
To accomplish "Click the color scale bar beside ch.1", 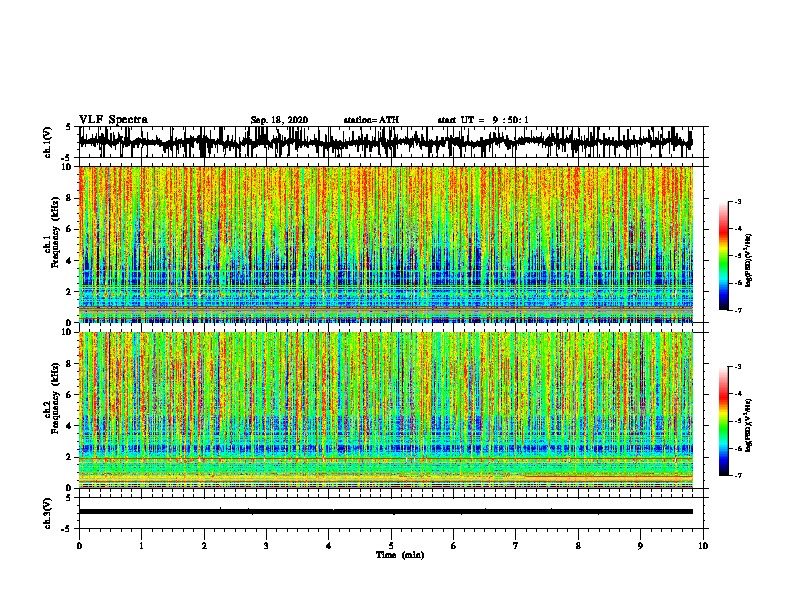I will pos(724,256).
